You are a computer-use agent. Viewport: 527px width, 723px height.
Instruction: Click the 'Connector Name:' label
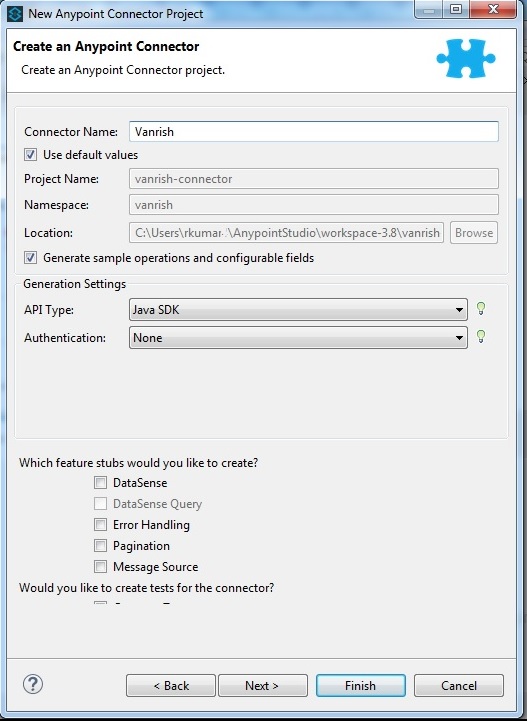pyautogui.click(x=71, y=132)
